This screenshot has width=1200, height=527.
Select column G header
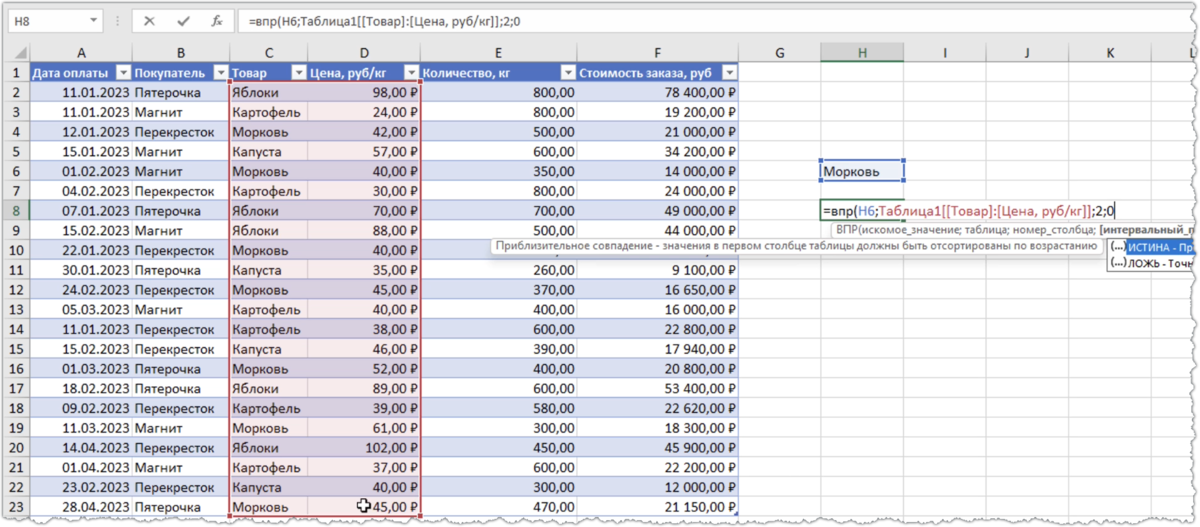(779, 54)
